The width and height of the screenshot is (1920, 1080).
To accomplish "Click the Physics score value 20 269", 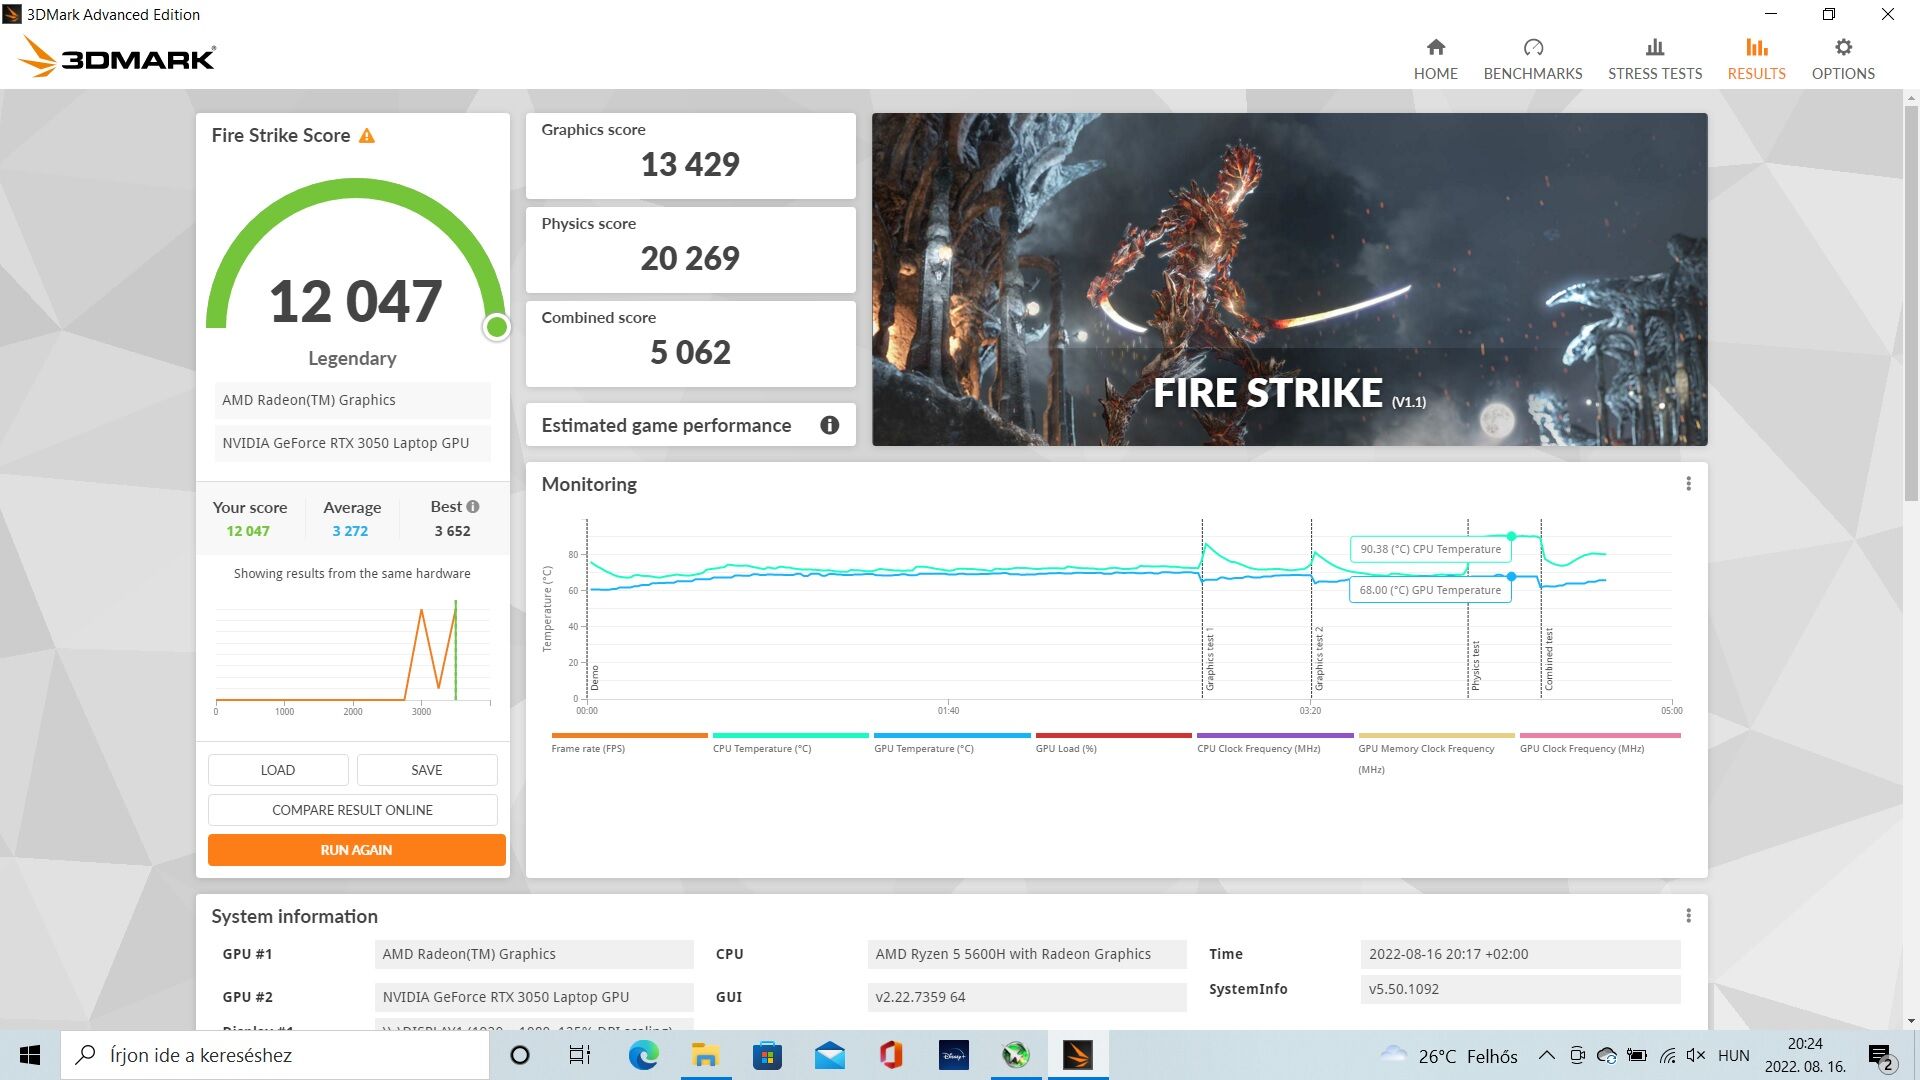I will point(690,258).
